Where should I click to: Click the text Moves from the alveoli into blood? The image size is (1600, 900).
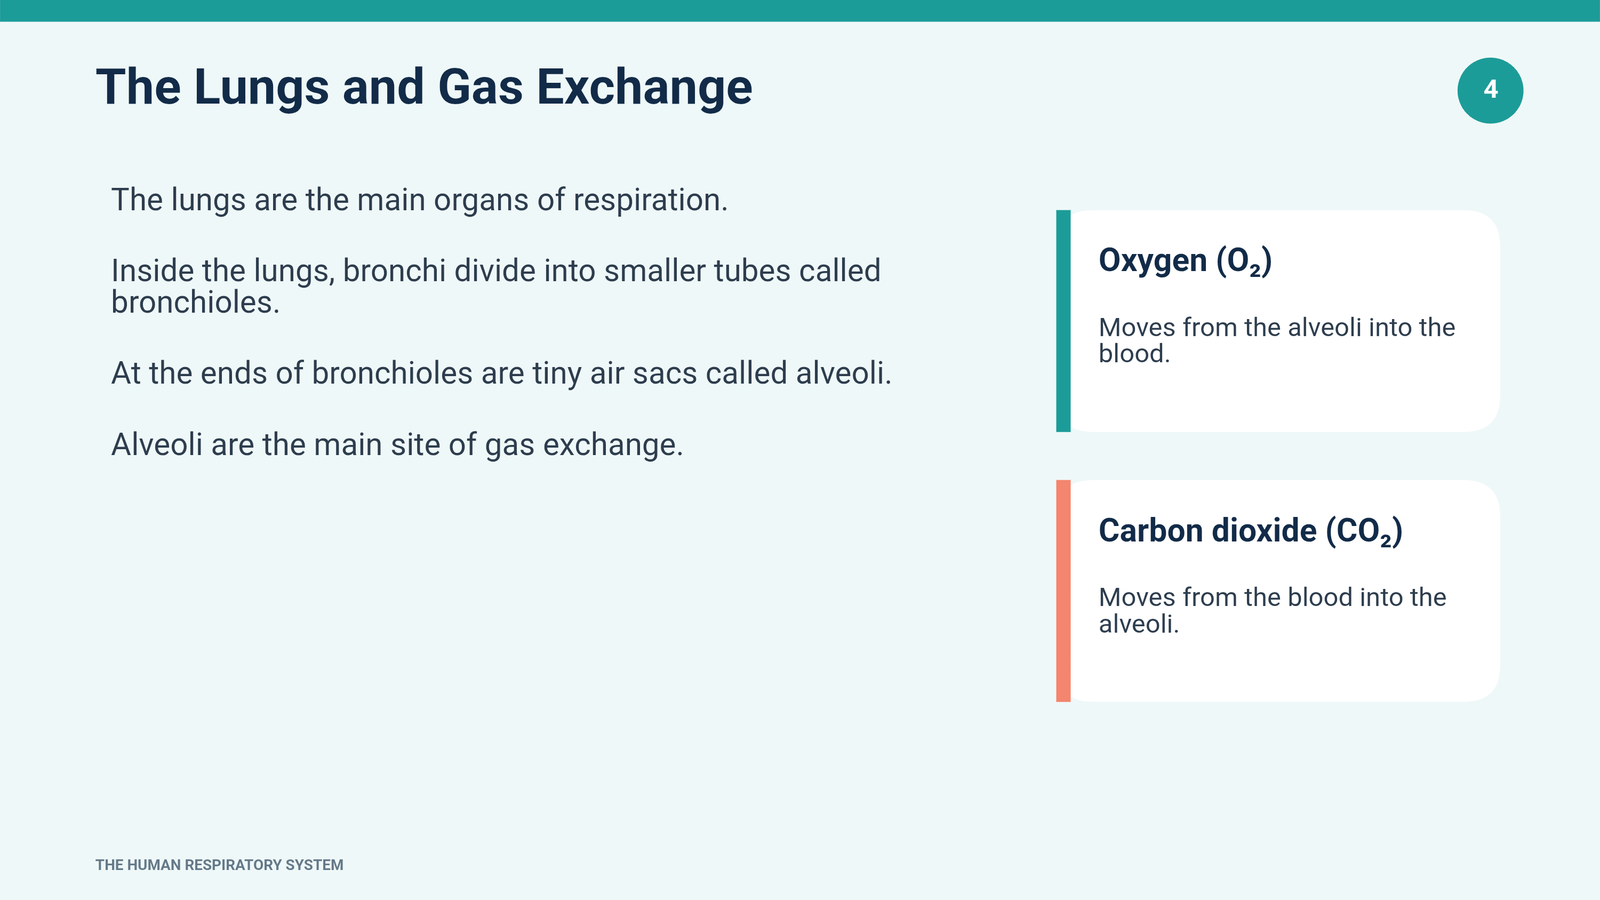1276,340
